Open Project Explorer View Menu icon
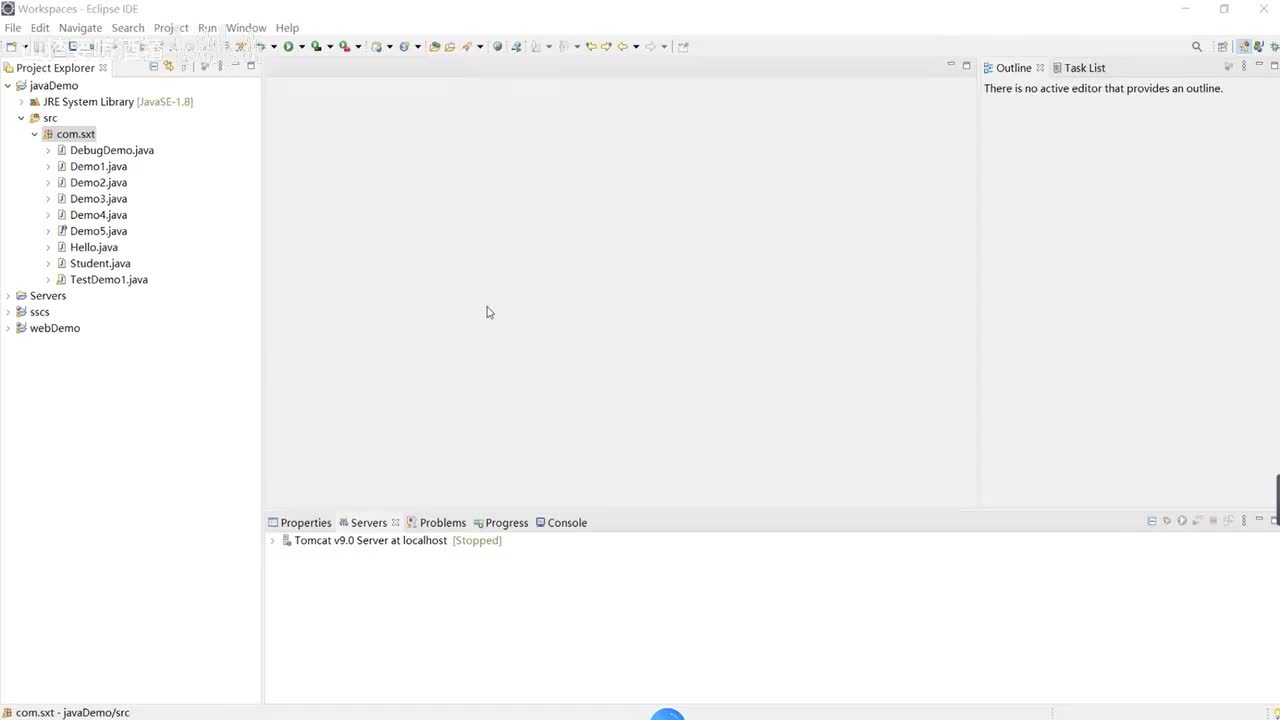 click(x=220, y=66)
